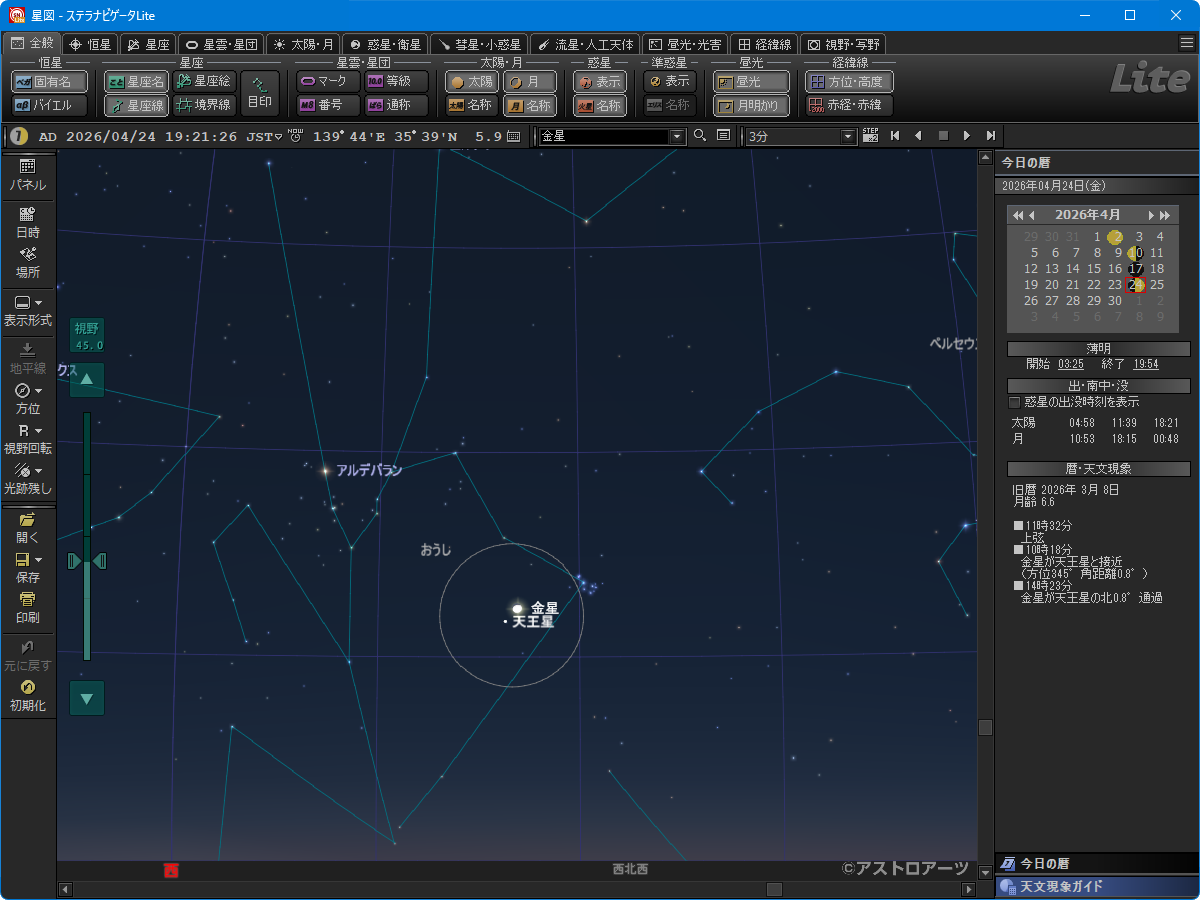The height and width of the screenshot is (900, 1200).
Task: Toggle 星座線 constellation lines
Action: (136, 105)
